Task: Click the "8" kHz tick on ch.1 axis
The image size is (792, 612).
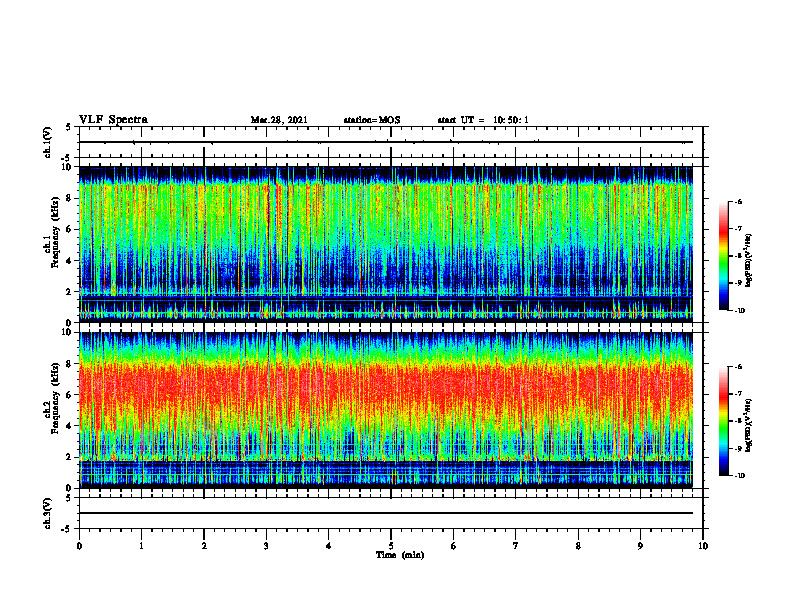Action: [x=70, y=198]
